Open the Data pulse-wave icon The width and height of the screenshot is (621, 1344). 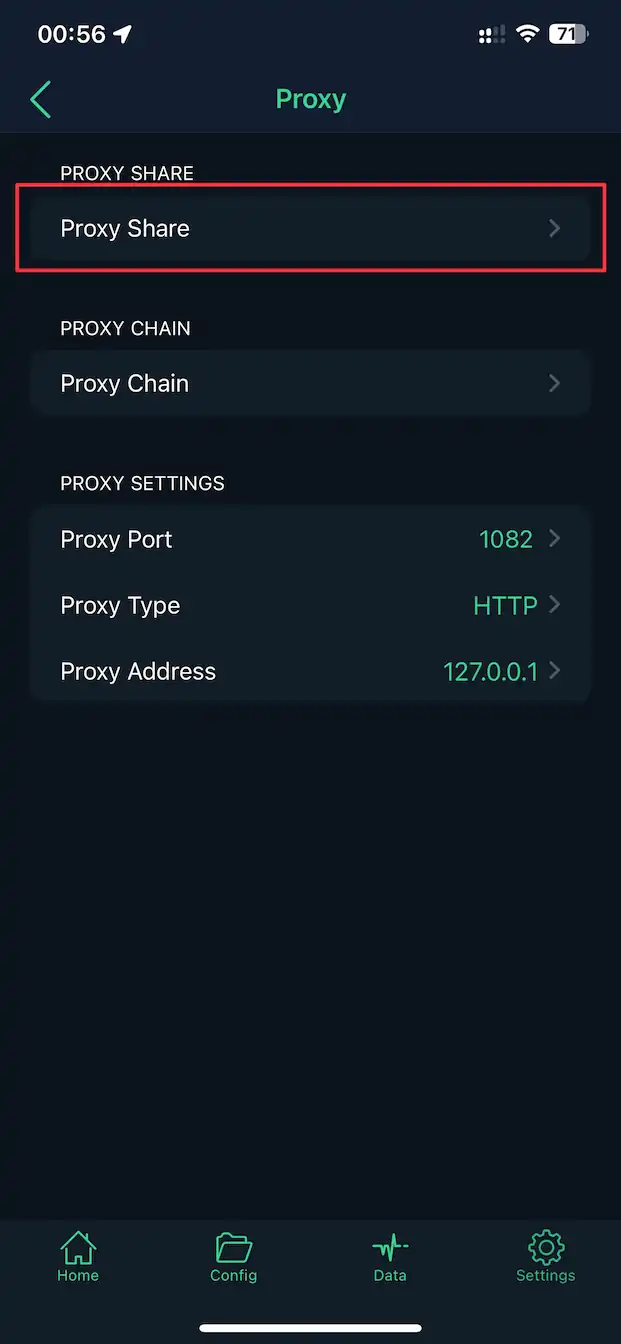[x=390, y=1248]
